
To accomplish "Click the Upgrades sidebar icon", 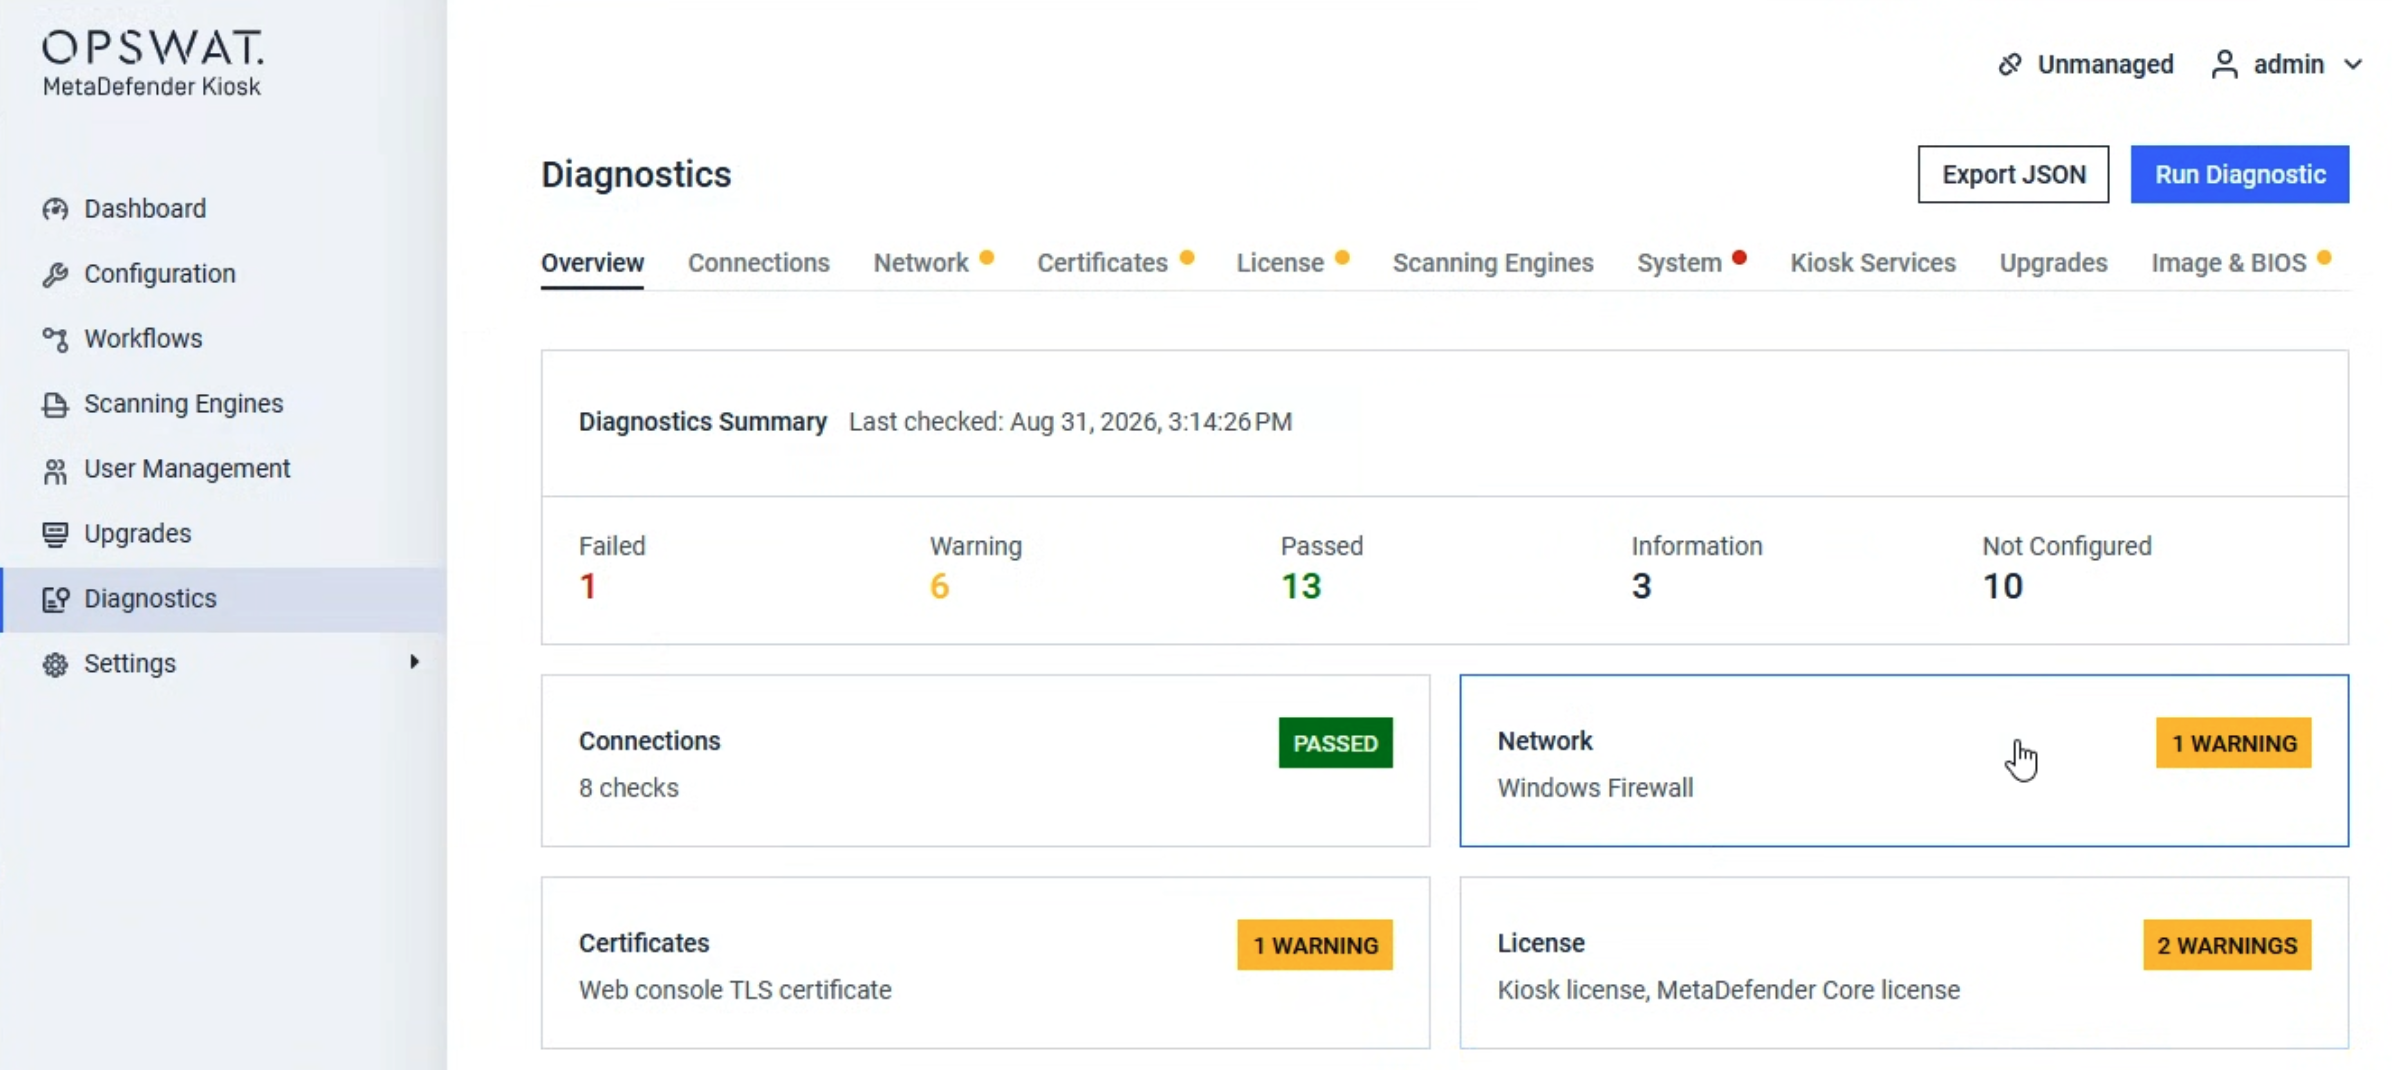I will click(x=55, y=534).
